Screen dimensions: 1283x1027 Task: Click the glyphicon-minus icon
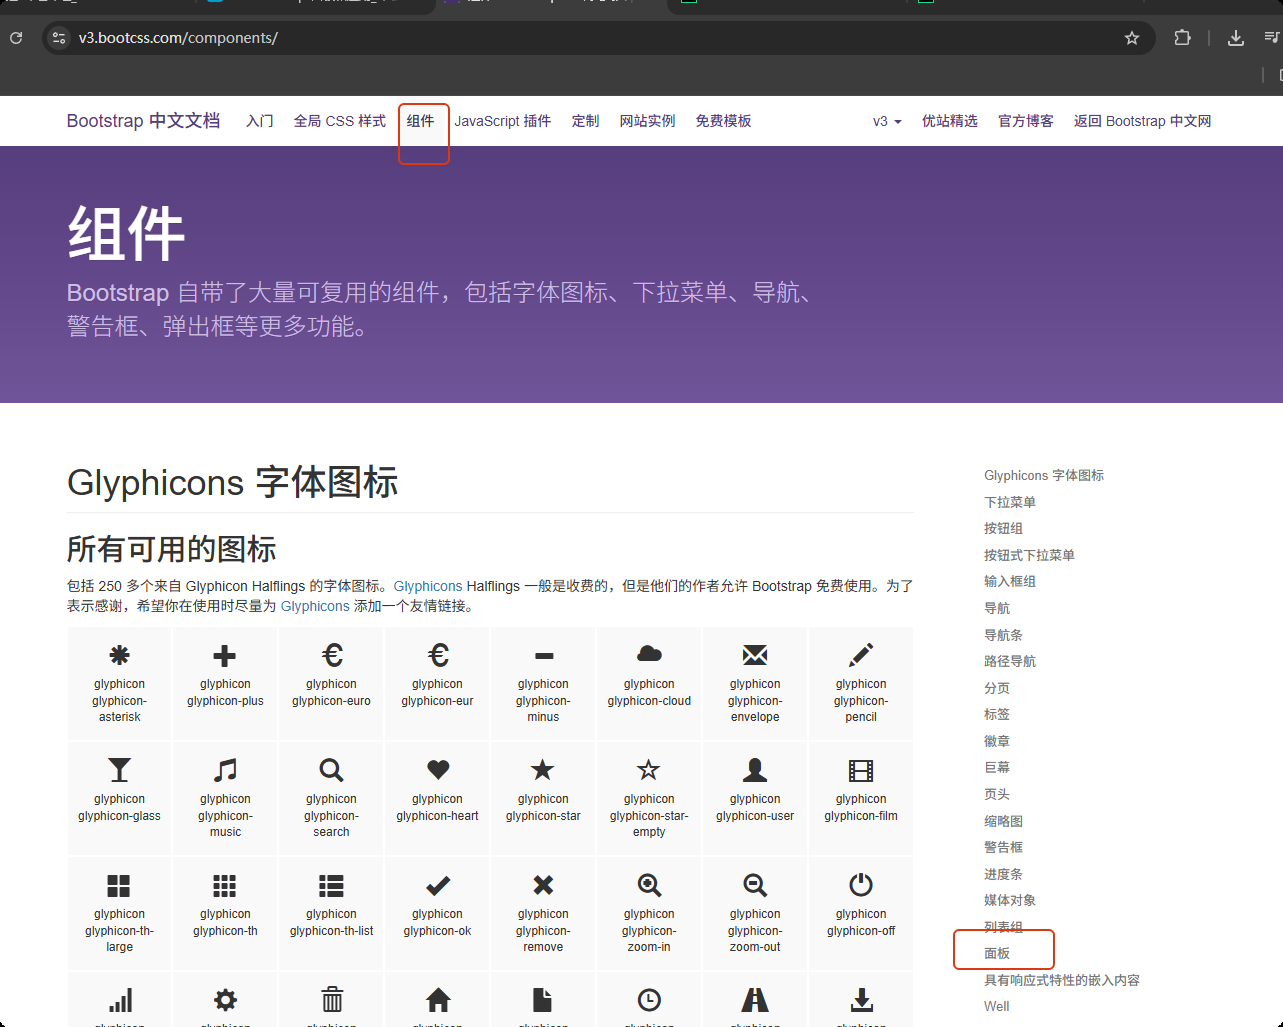(544, 656)
